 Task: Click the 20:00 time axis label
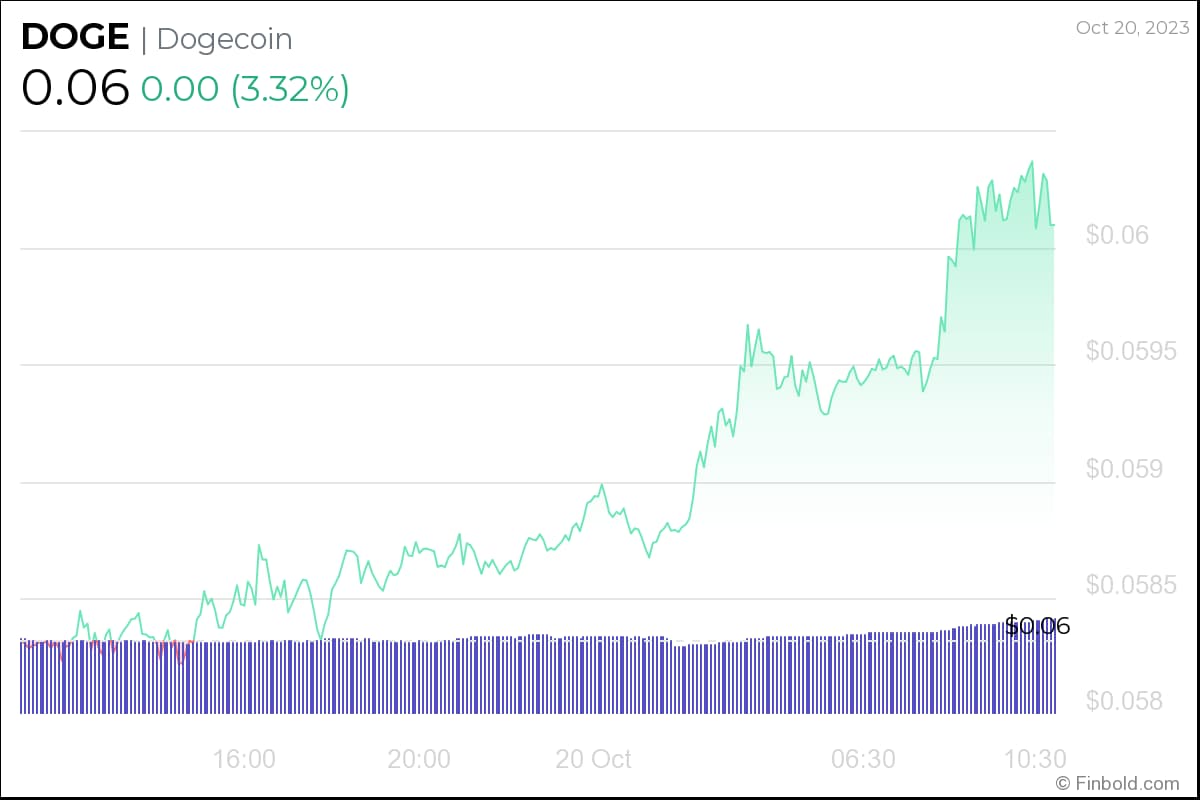419,759
